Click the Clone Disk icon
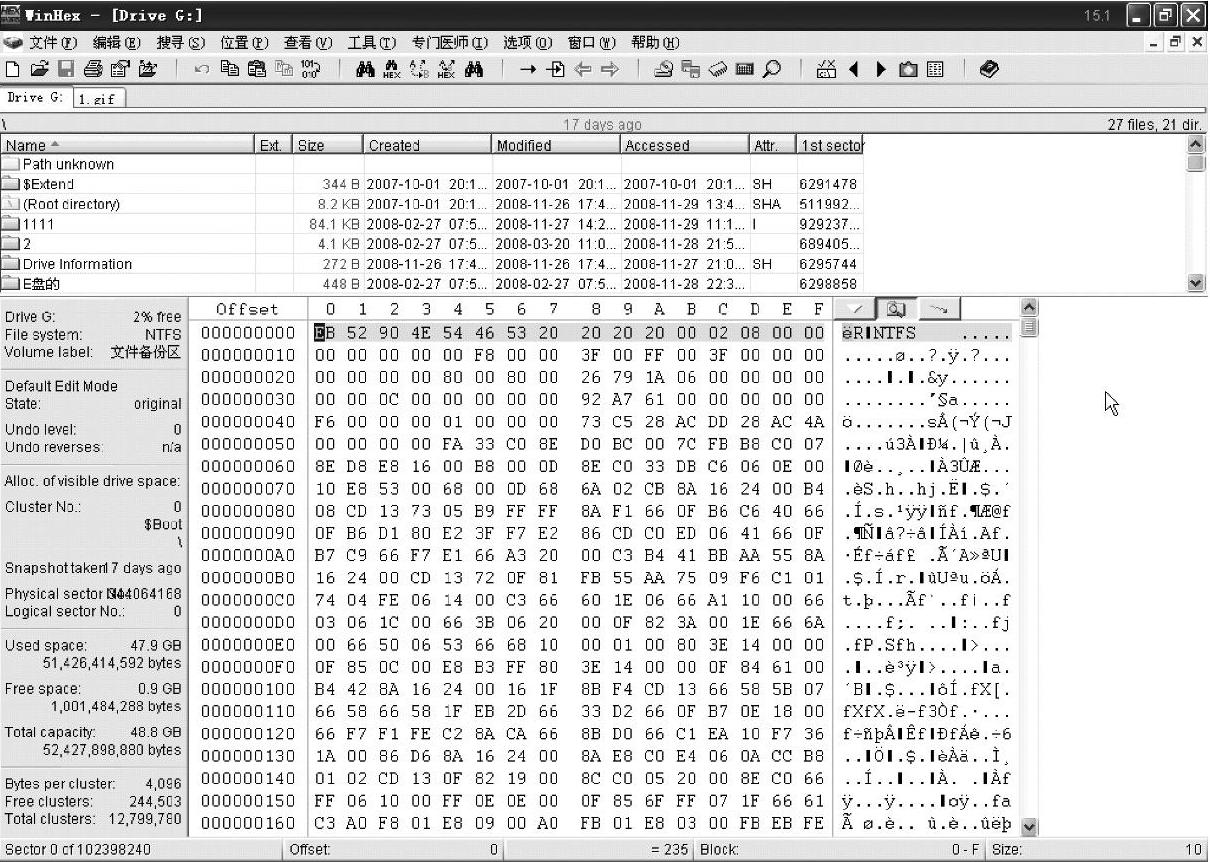Viewport: 1210px width, 862px height. [690, 70]
